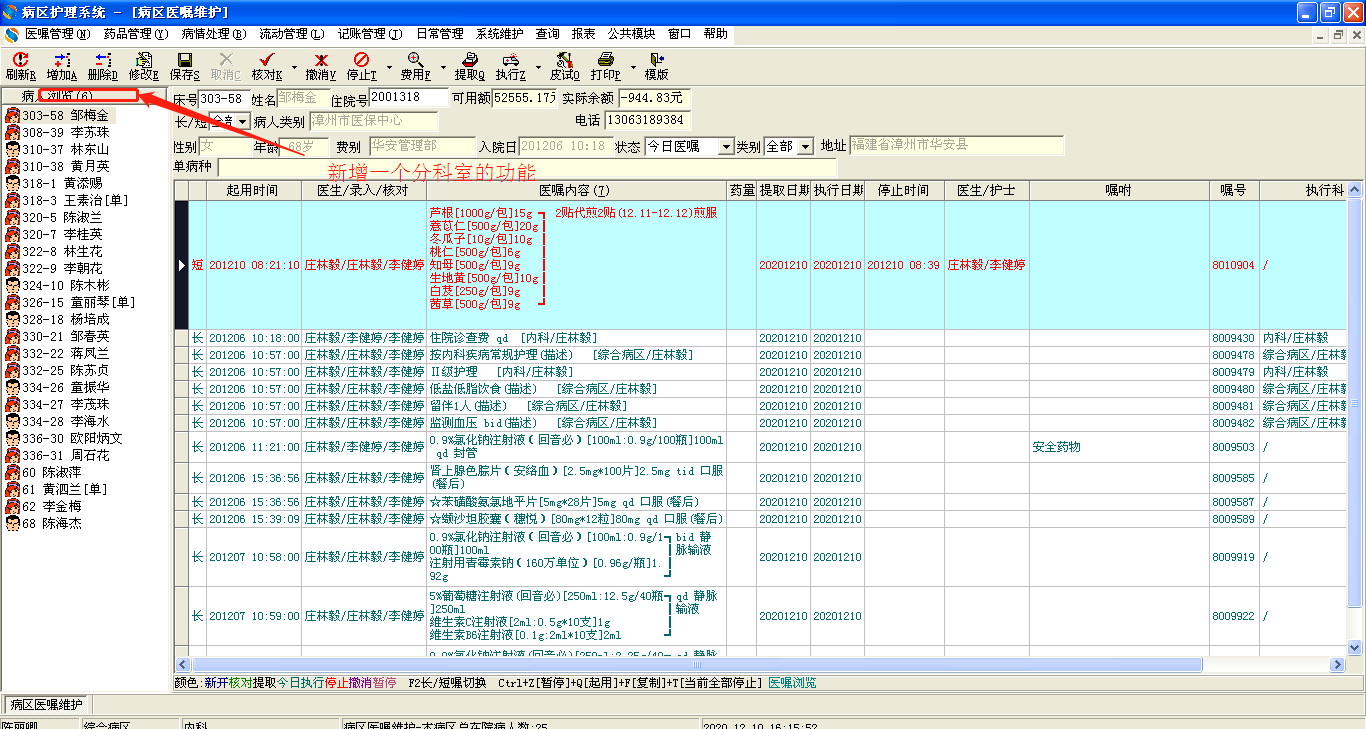
Task: Click the avatar icon beside 李苏珠
Action: pos(12,133)
